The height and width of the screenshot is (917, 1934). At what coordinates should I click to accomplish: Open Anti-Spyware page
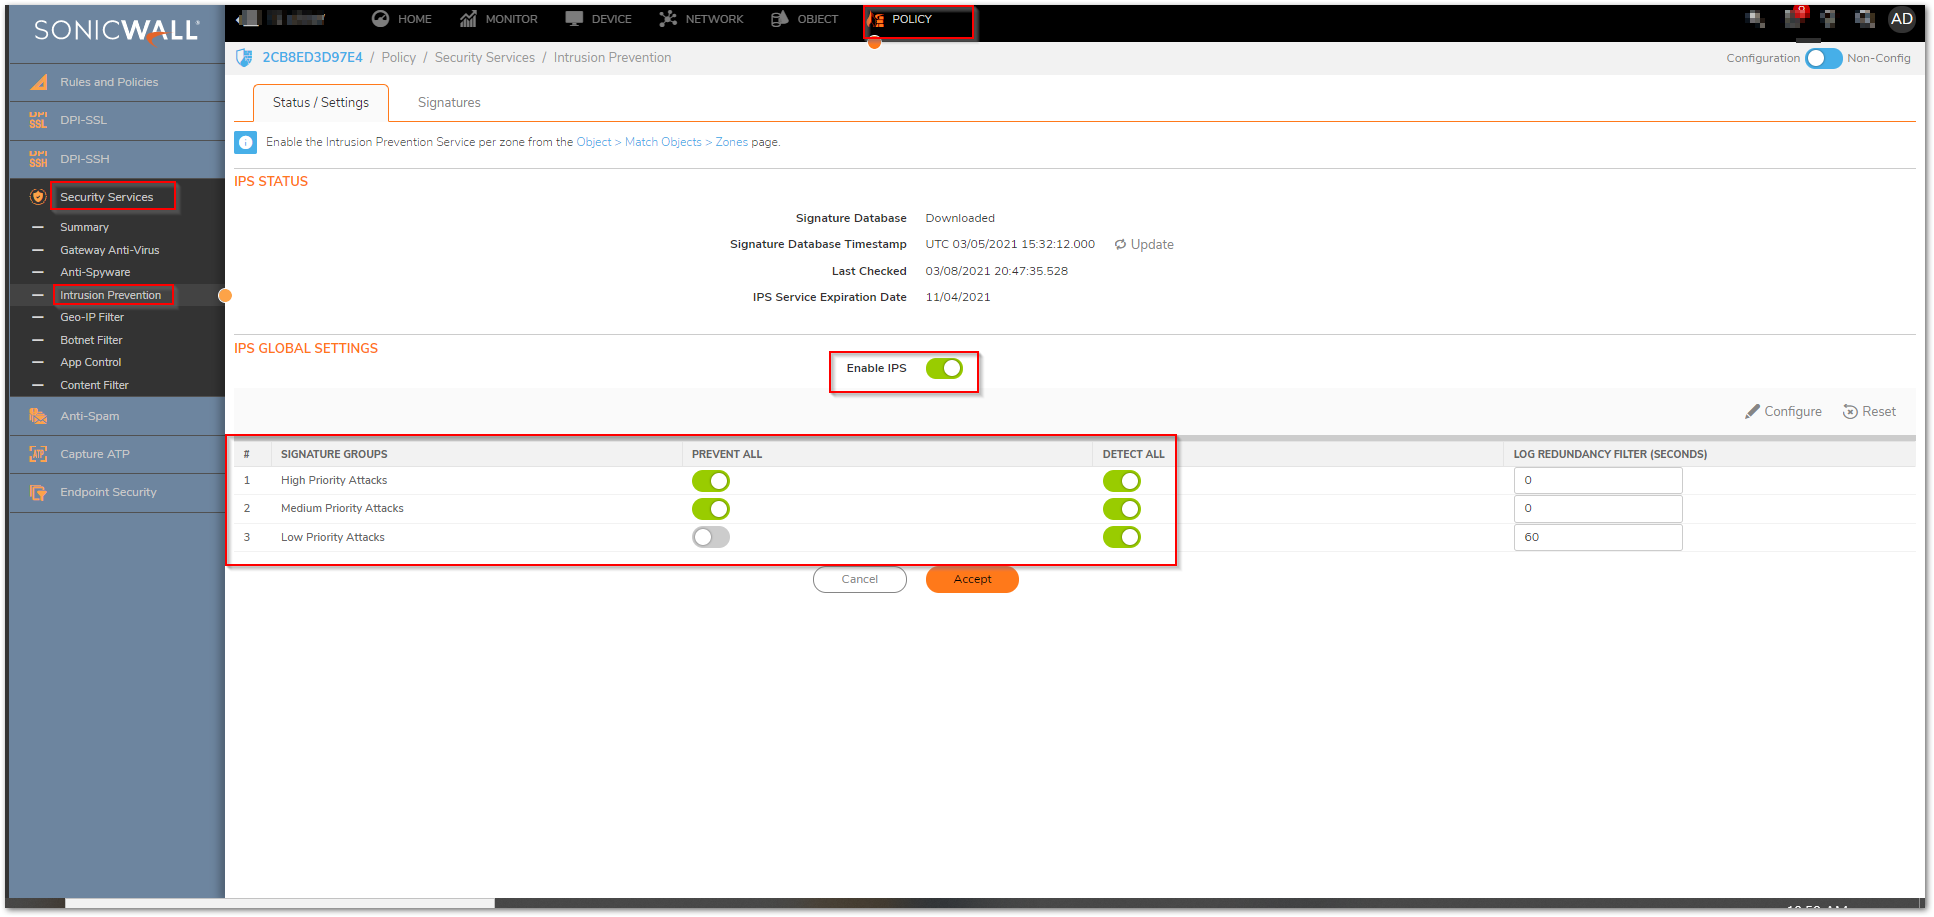(x=95, y=272)
